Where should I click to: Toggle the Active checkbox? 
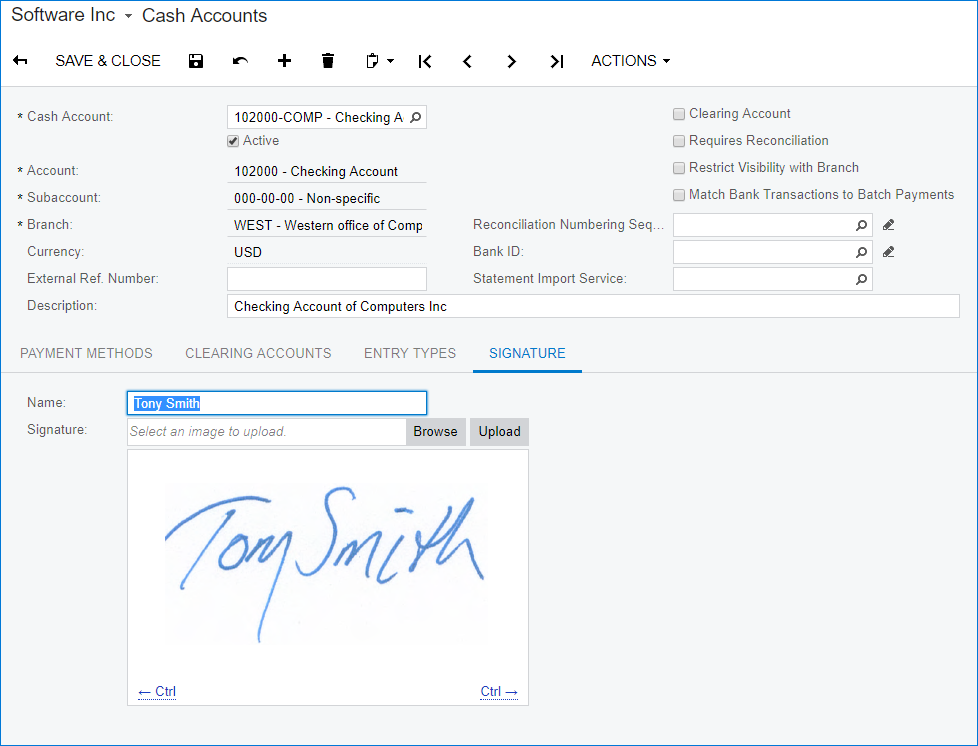[233, 141]
